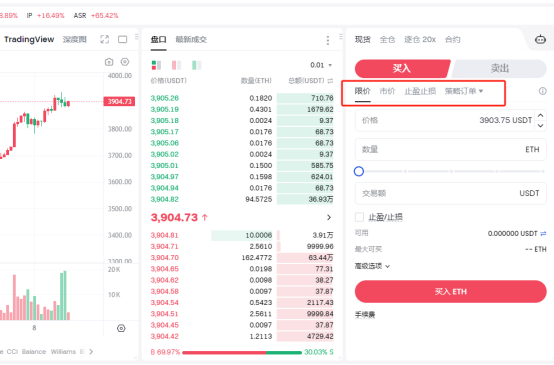Tick the 止盈/止损 checkbox
The width and height of the screenshot is (554, 365).
point(359,217)
